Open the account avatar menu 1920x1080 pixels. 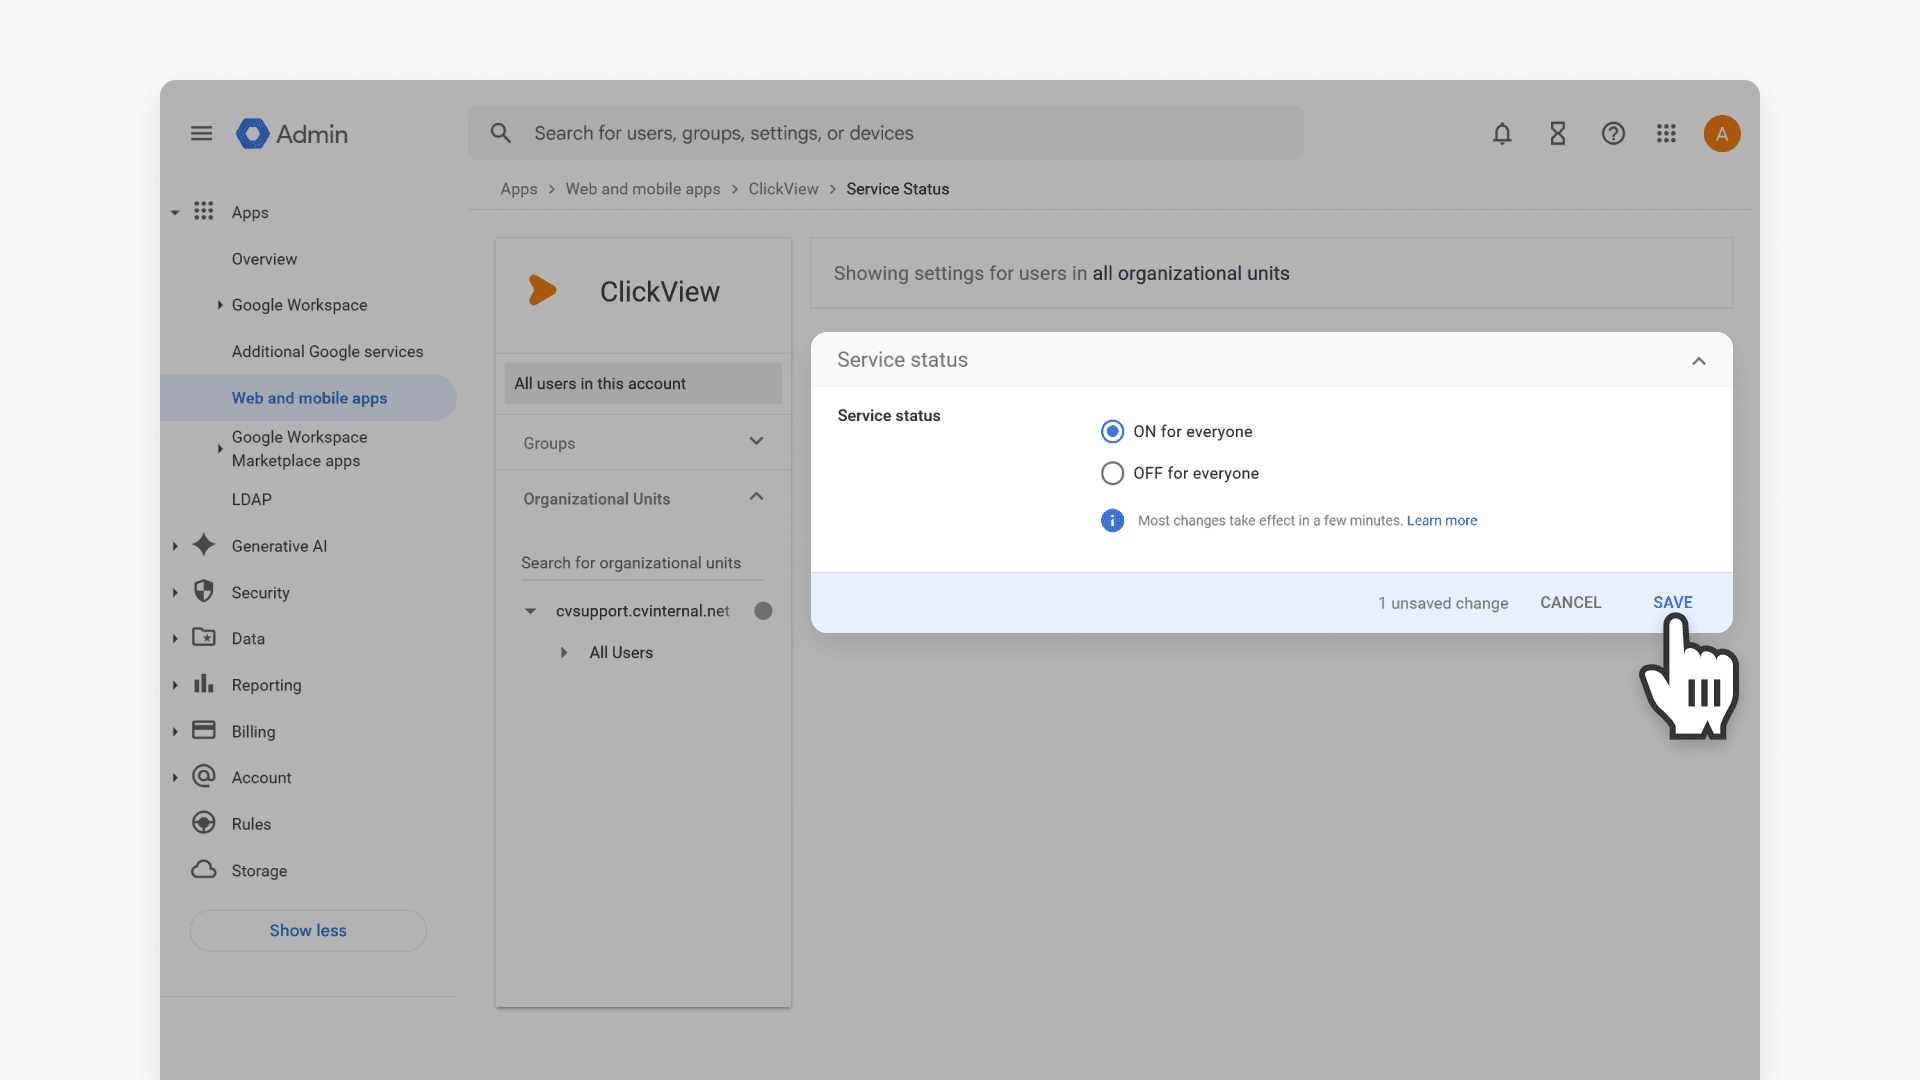pyautogui.click(x=1722, y=133)
